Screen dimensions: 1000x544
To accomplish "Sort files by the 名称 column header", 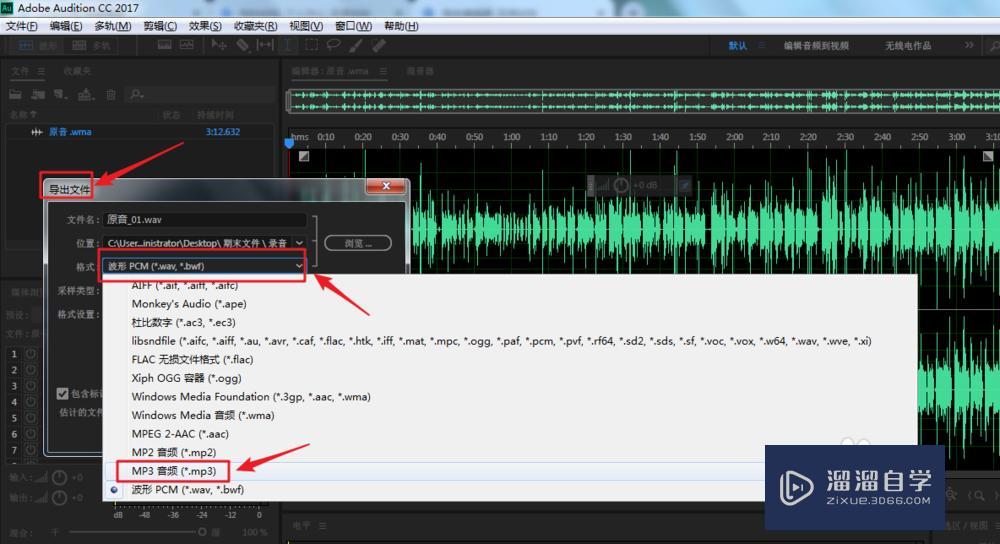I will tap(23, 115).
